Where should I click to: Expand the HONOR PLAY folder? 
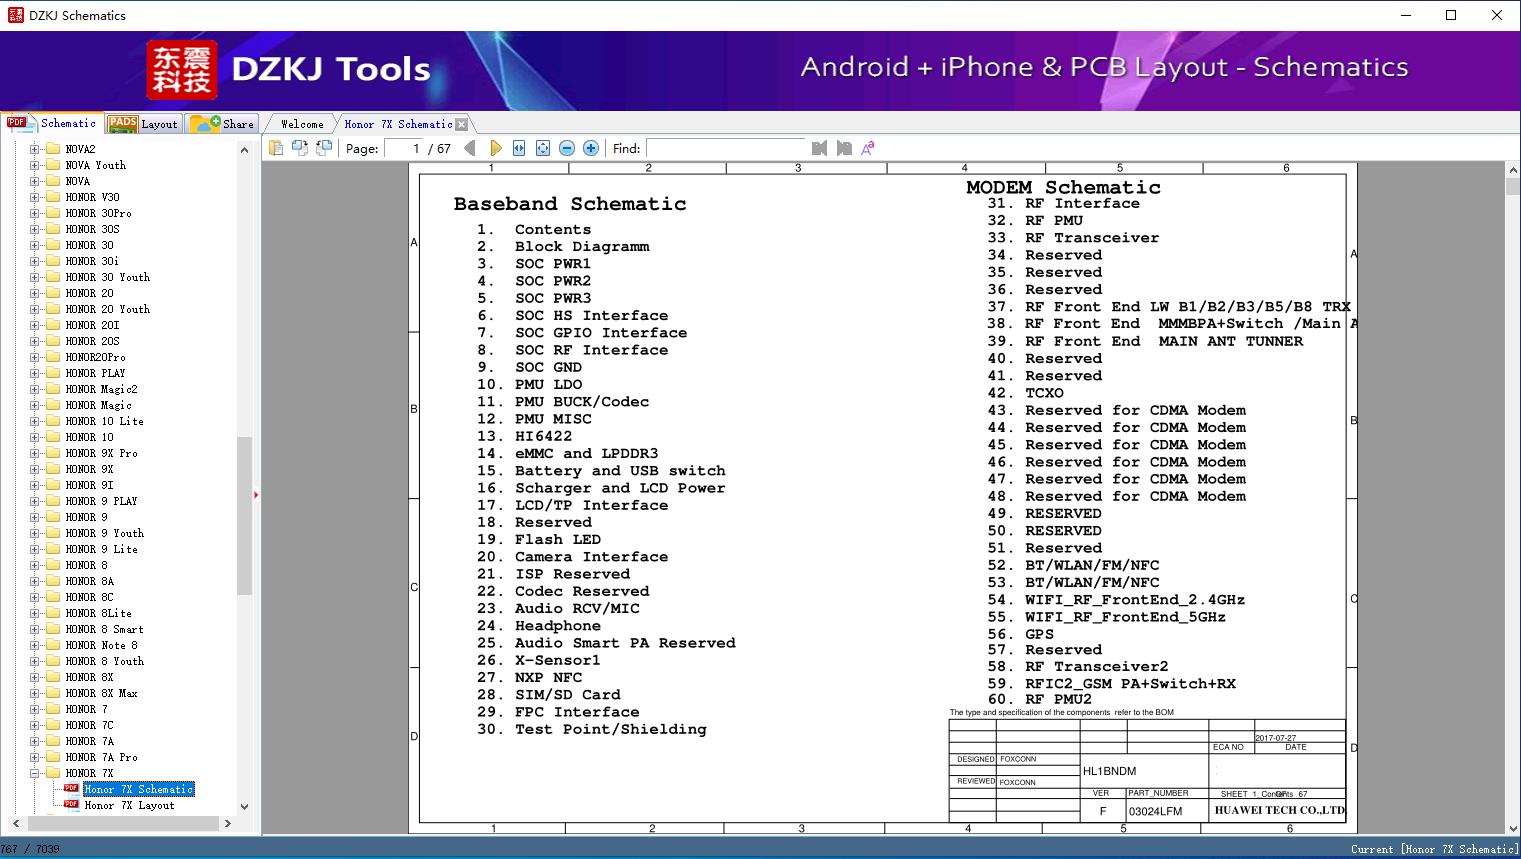34,373
